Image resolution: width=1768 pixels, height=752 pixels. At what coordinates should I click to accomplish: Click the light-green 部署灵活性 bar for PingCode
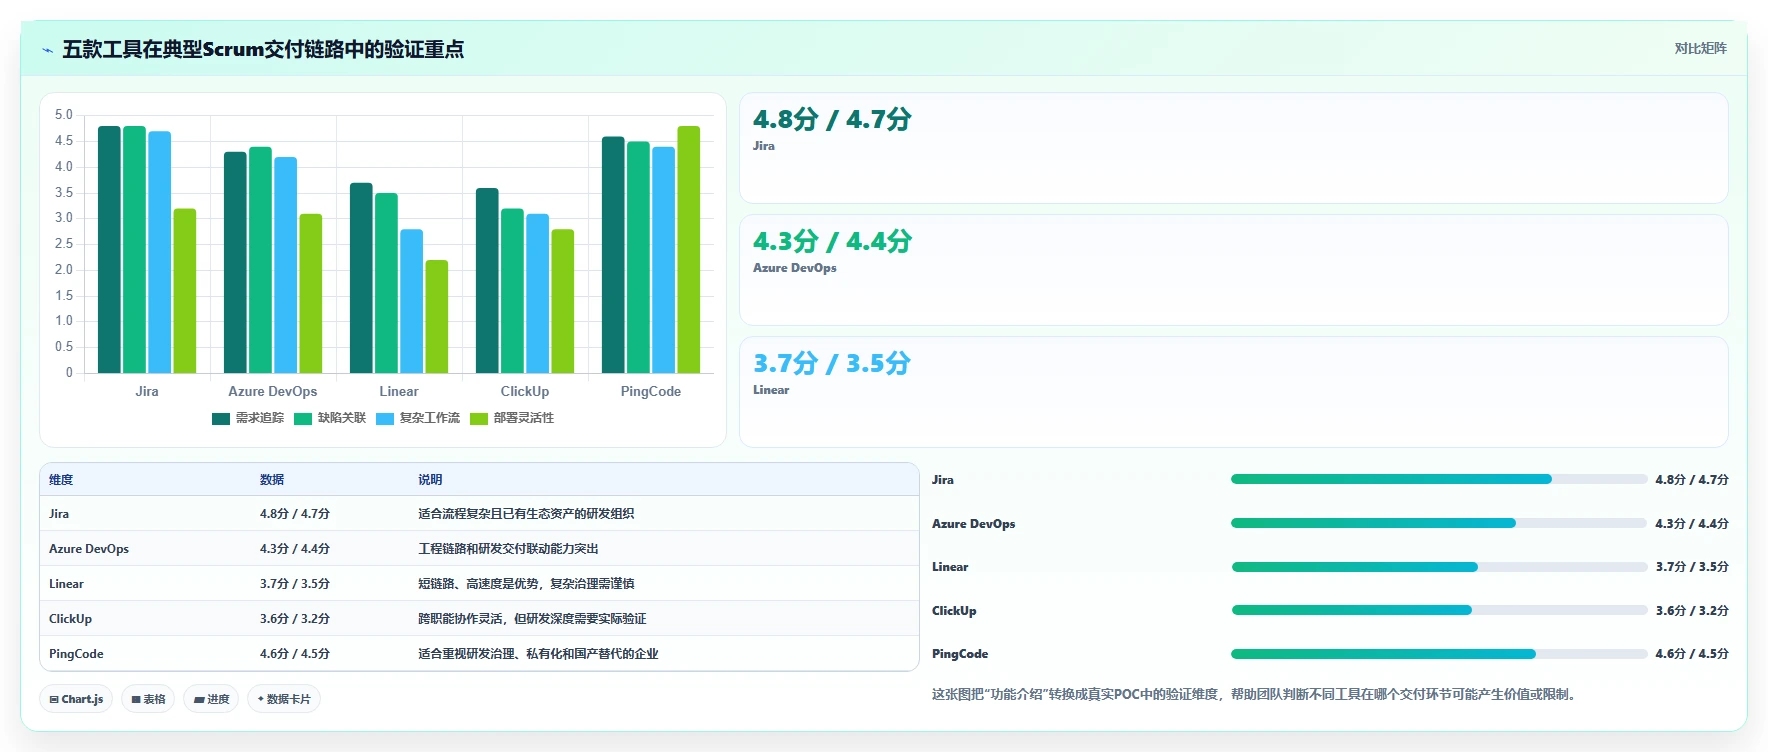click(x=689, y=250)
